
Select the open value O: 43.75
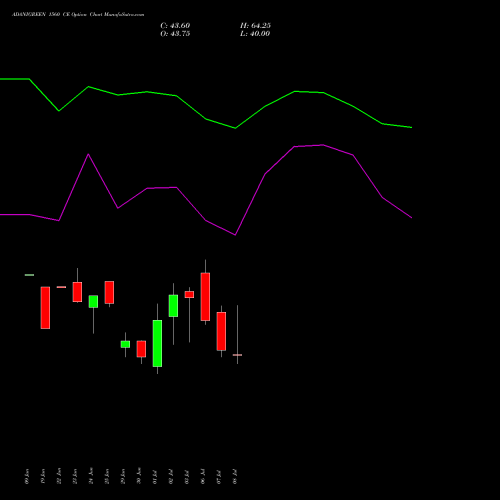click(x=175, y=34)
